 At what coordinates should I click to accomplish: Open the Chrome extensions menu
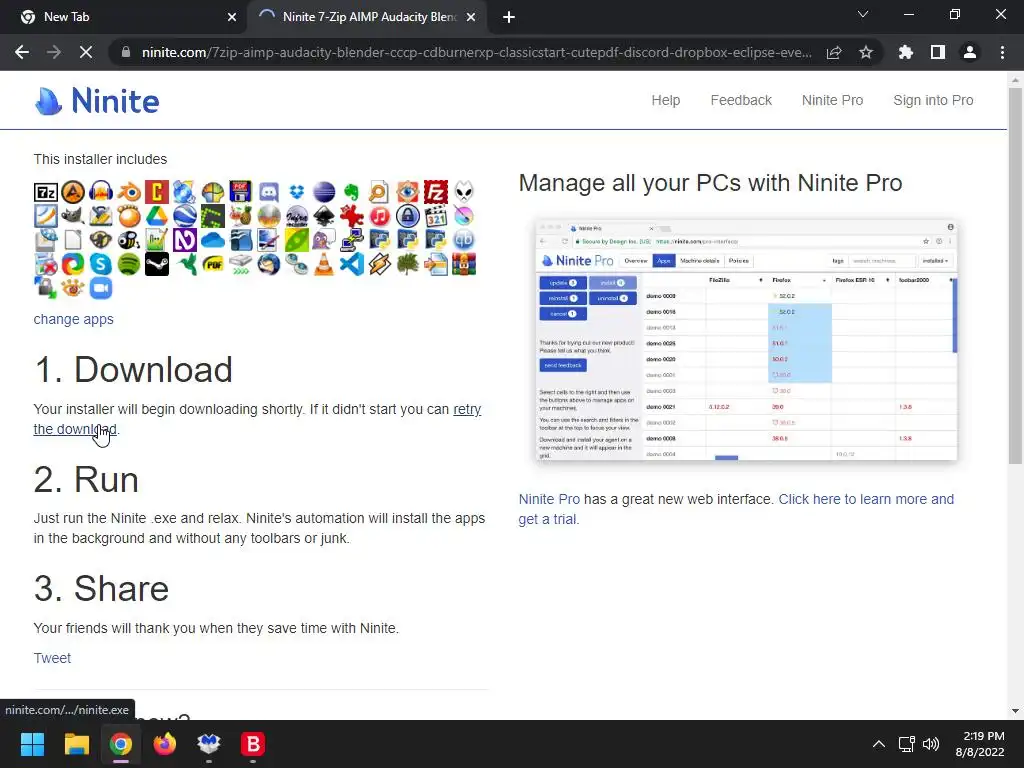[906, 52]
